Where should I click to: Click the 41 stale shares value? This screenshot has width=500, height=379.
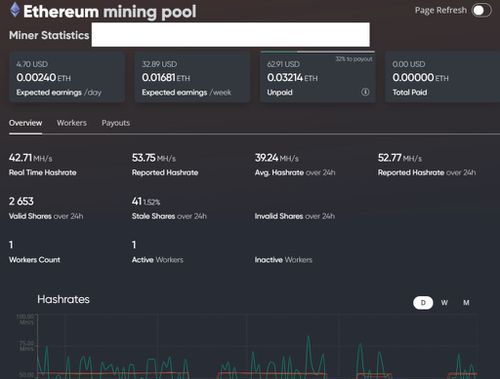(x=137, y=201)
